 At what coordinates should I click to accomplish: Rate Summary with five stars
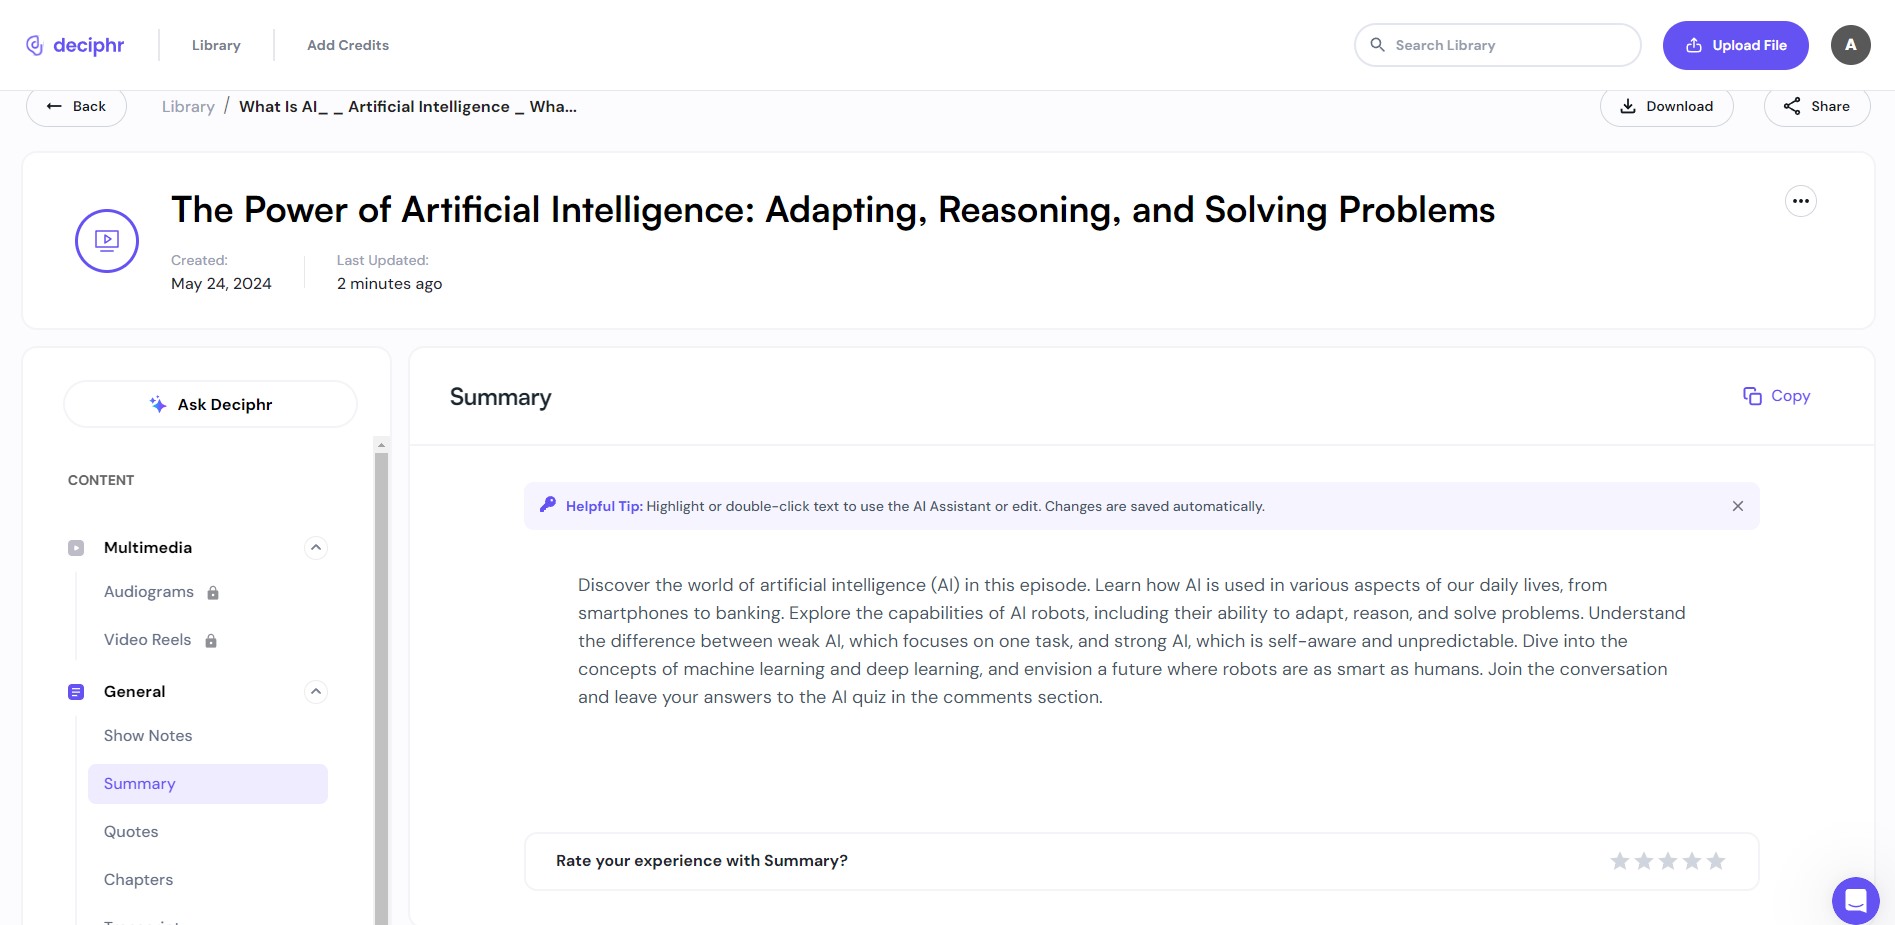(x=1716, y=861)
